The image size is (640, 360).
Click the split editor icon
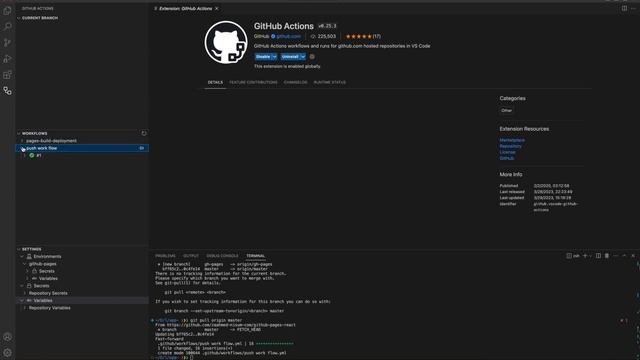tap(624, 8)
